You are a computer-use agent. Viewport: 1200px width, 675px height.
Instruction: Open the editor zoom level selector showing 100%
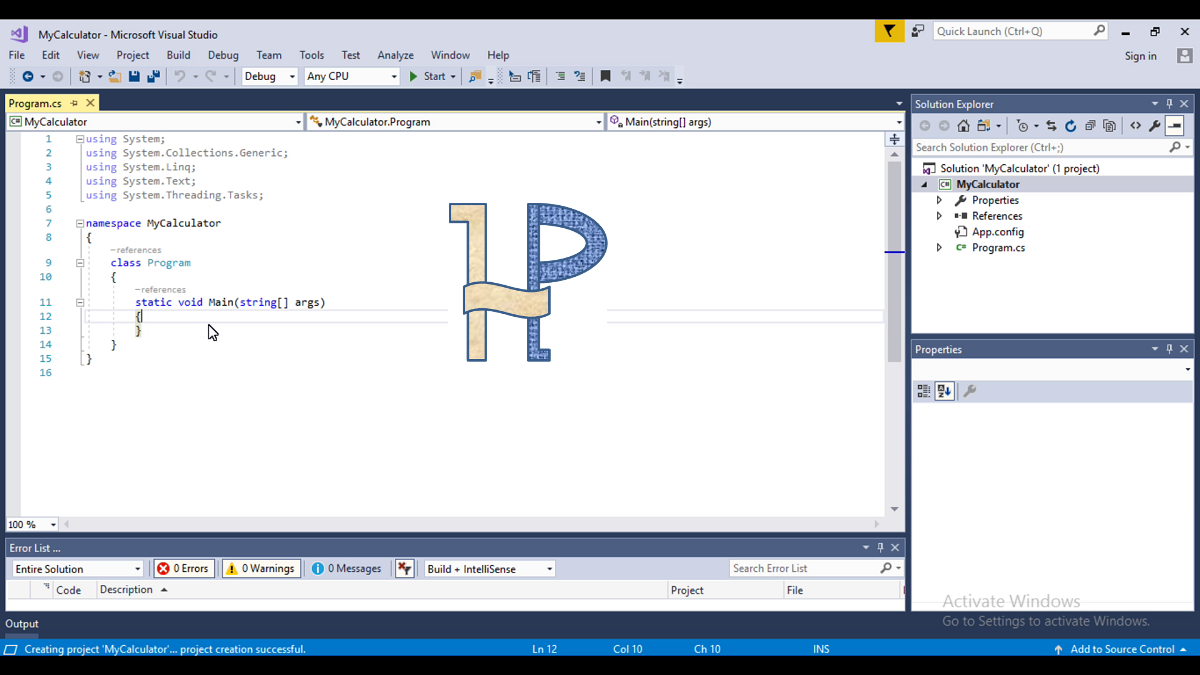coord(30,524)
